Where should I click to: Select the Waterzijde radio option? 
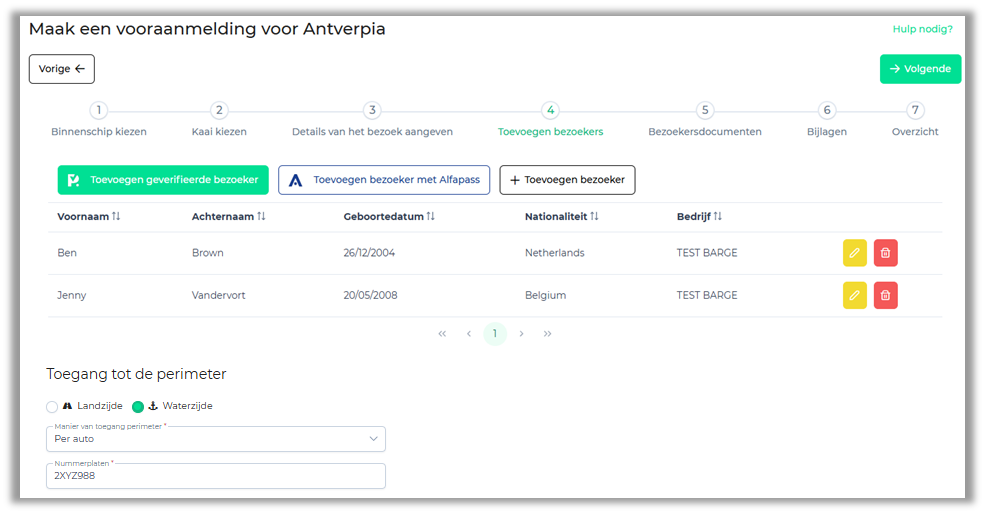(139, 407)
